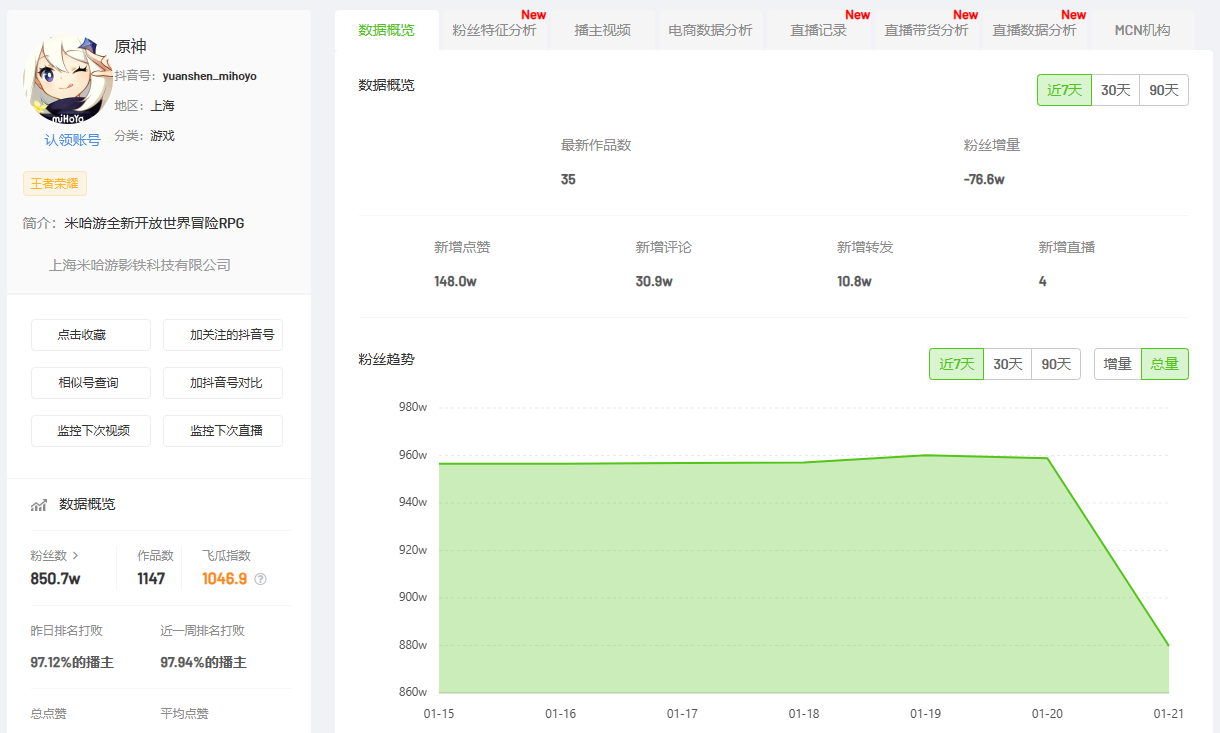Show 增量 view in 粉丝趋势 chart
Viewport: 1220px width, 733px height.
[1117, 364]
